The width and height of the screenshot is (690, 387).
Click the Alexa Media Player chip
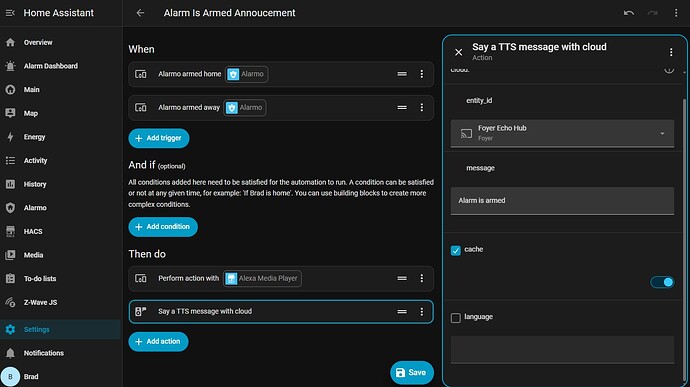pos(262,278)
